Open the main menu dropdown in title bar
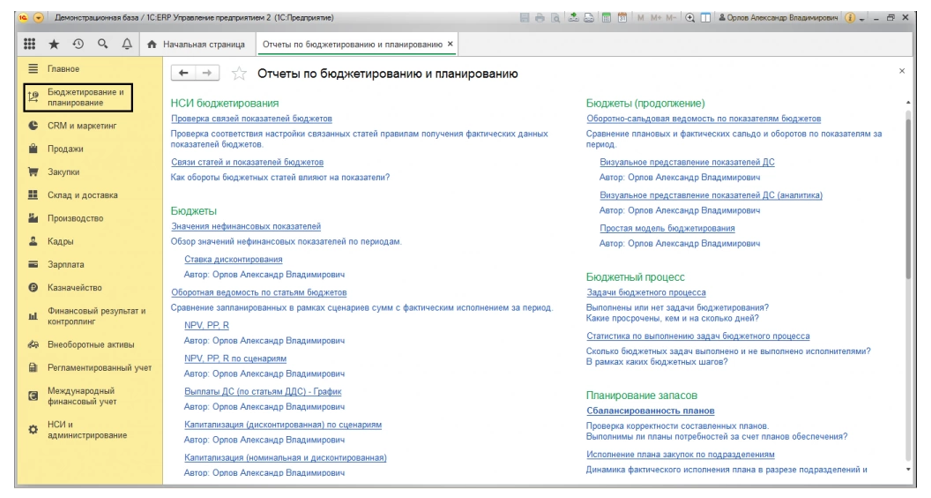 (39, 18)
